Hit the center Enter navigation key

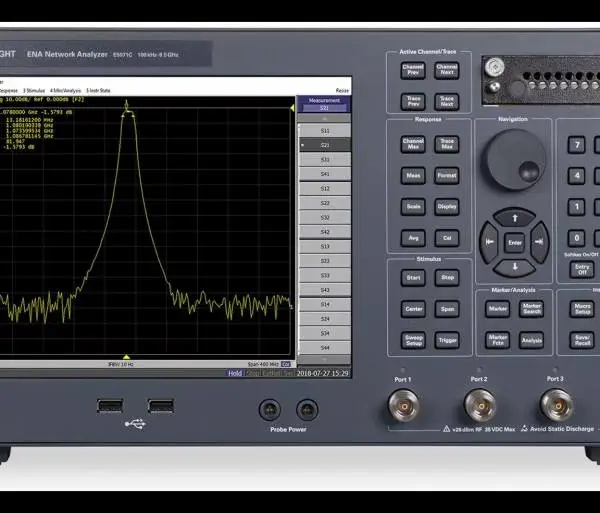(x=515, y=243)
